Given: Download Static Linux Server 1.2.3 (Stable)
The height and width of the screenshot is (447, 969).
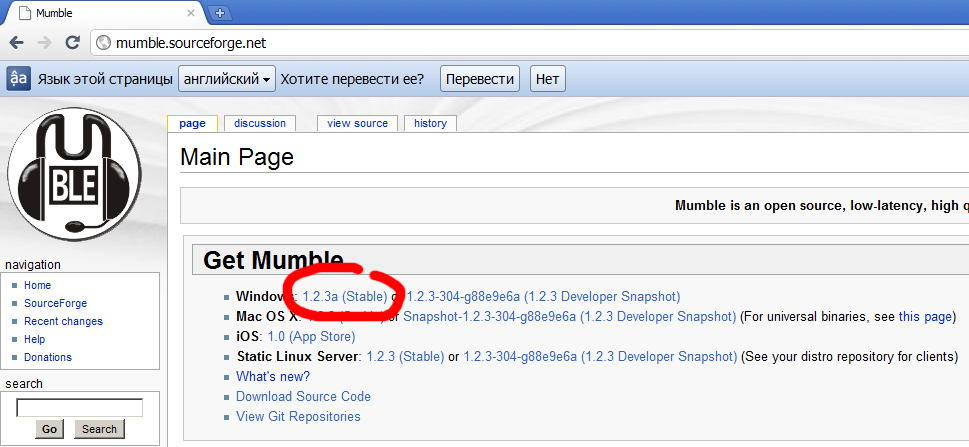Looking at the screenshot, I should 405,356.
